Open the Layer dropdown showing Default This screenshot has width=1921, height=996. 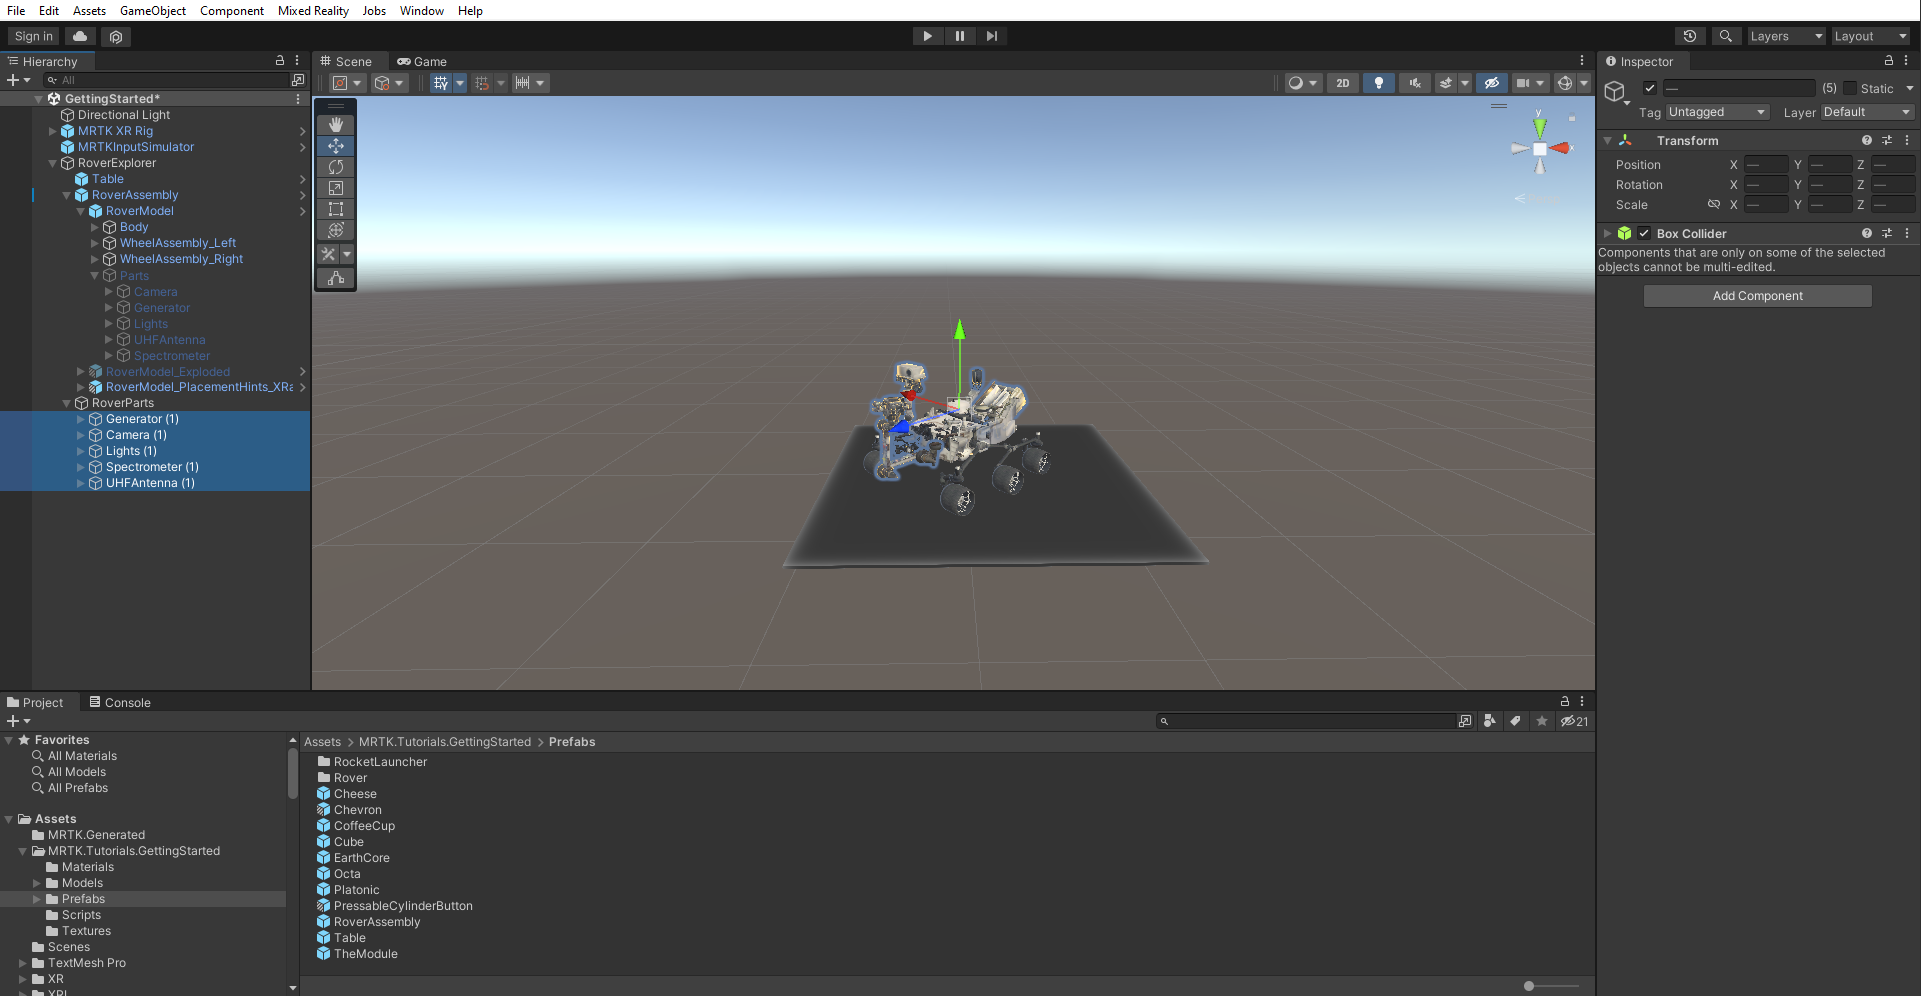click(1867, 112)
